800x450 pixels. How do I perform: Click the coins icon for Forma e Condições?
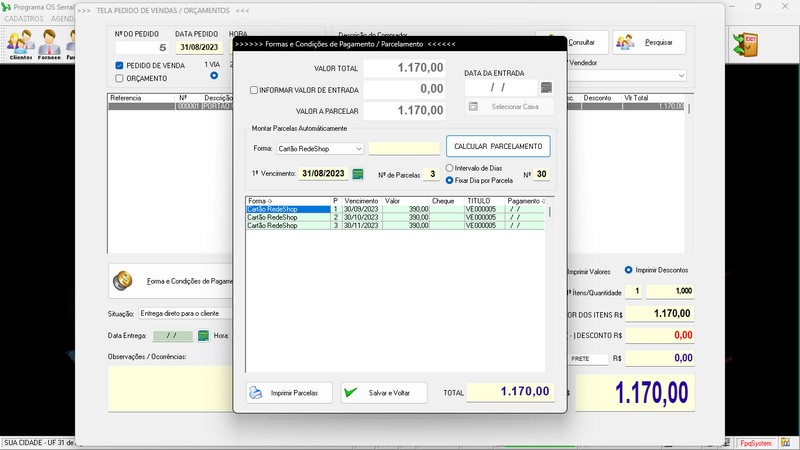coord(123,281)
